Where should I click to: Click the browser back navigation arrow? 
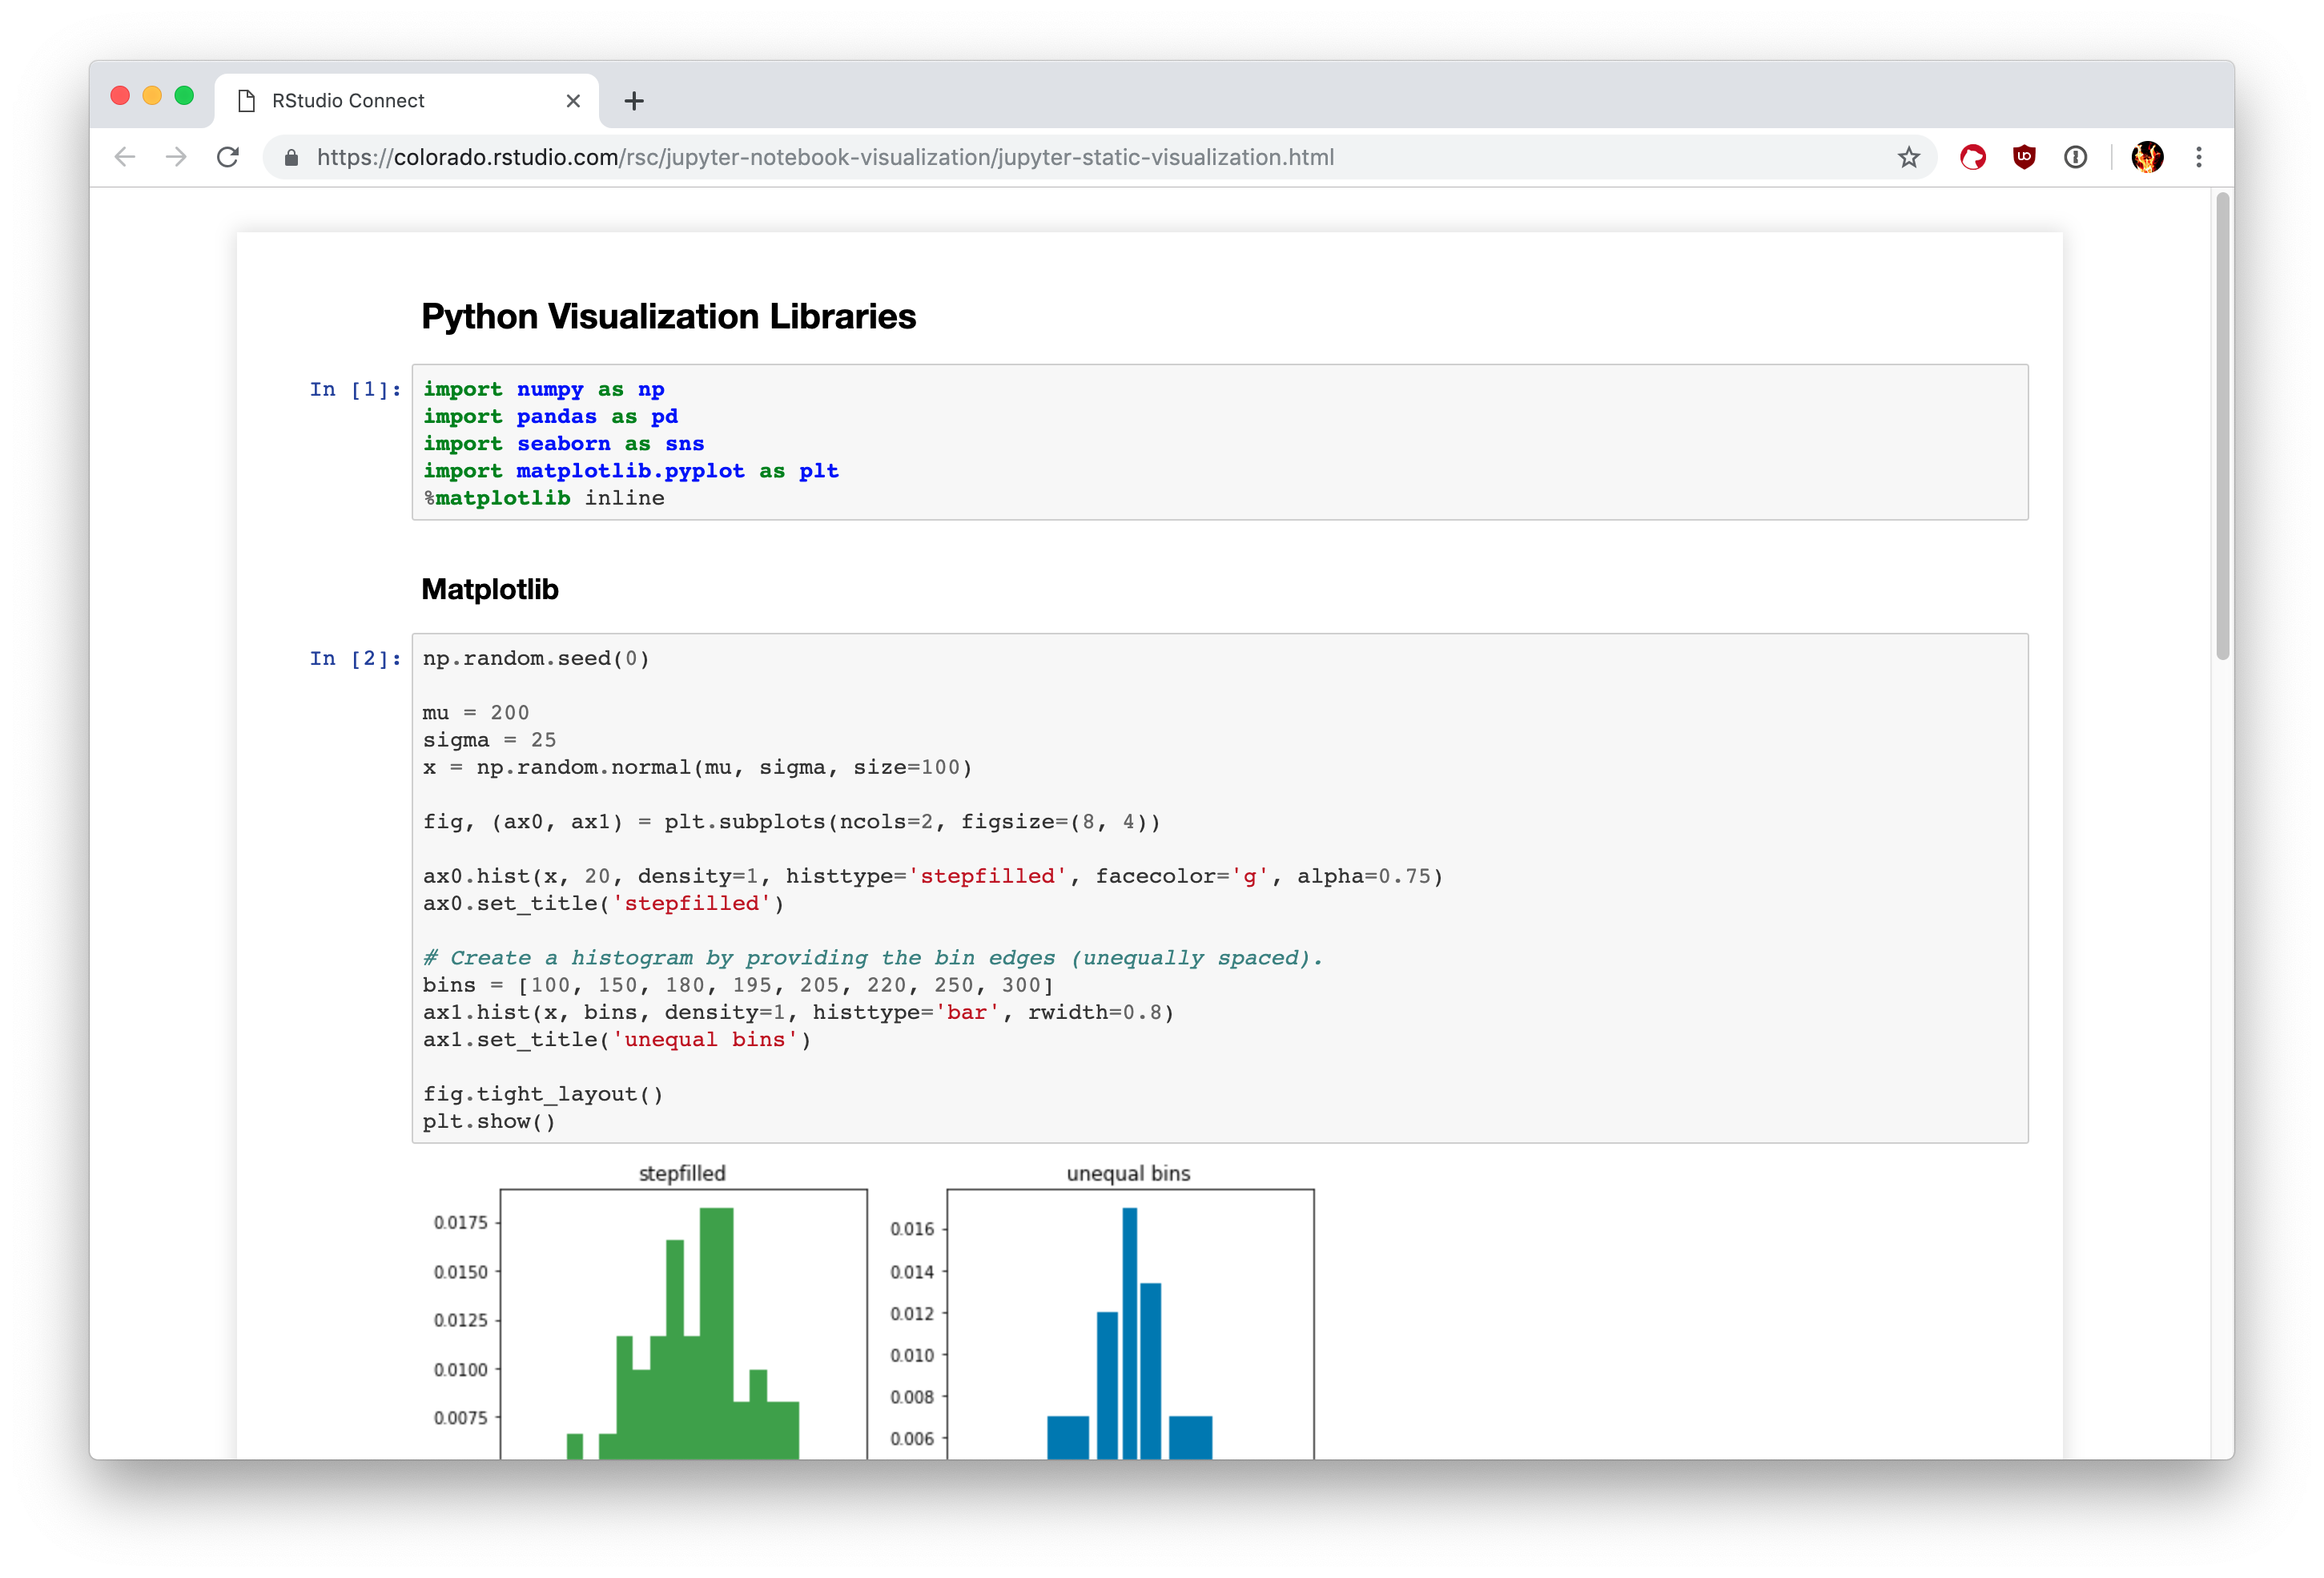pos(128,157)
